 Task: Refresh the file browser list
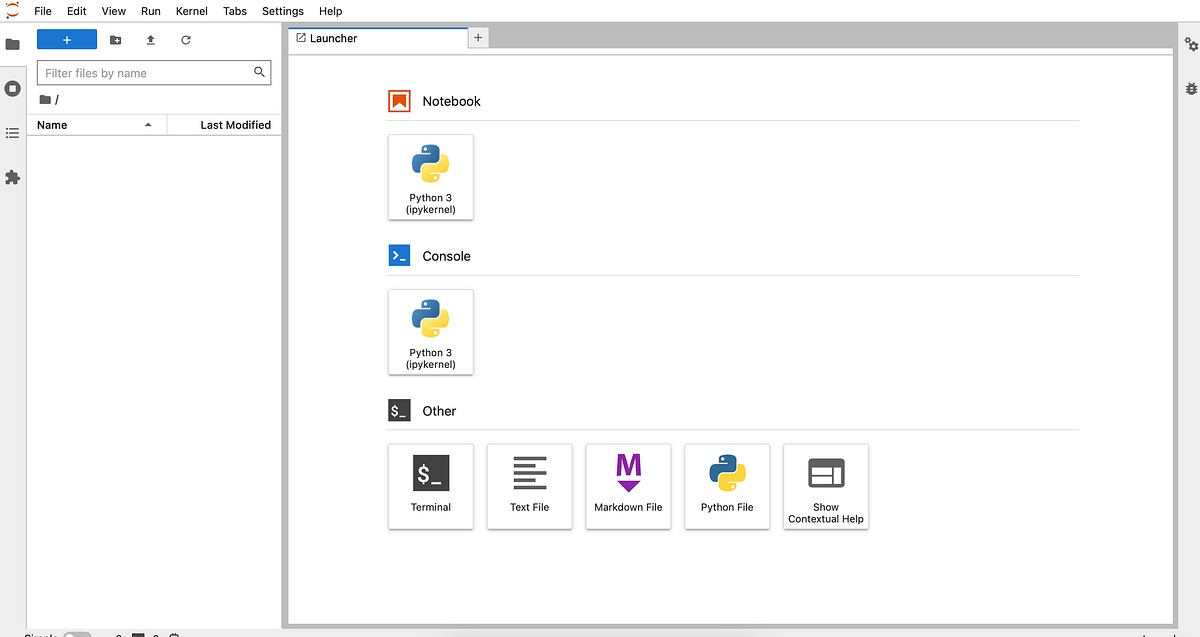[x=186, y=40]
